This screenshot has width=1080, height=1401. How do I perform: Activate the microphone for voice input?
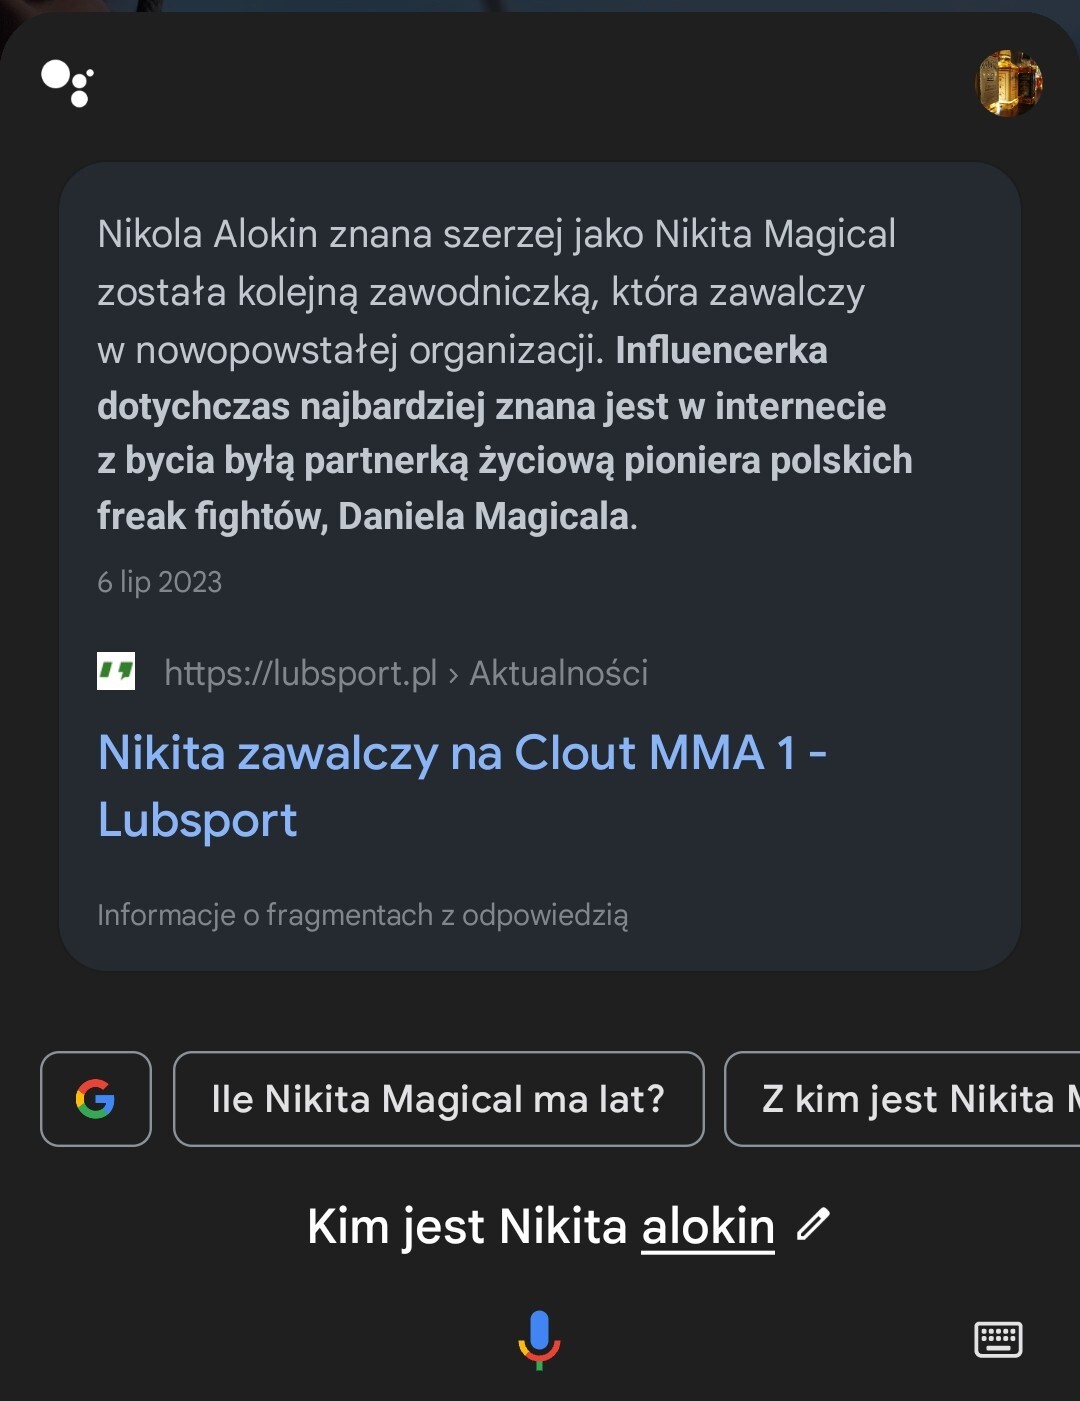pos(539,1339)
